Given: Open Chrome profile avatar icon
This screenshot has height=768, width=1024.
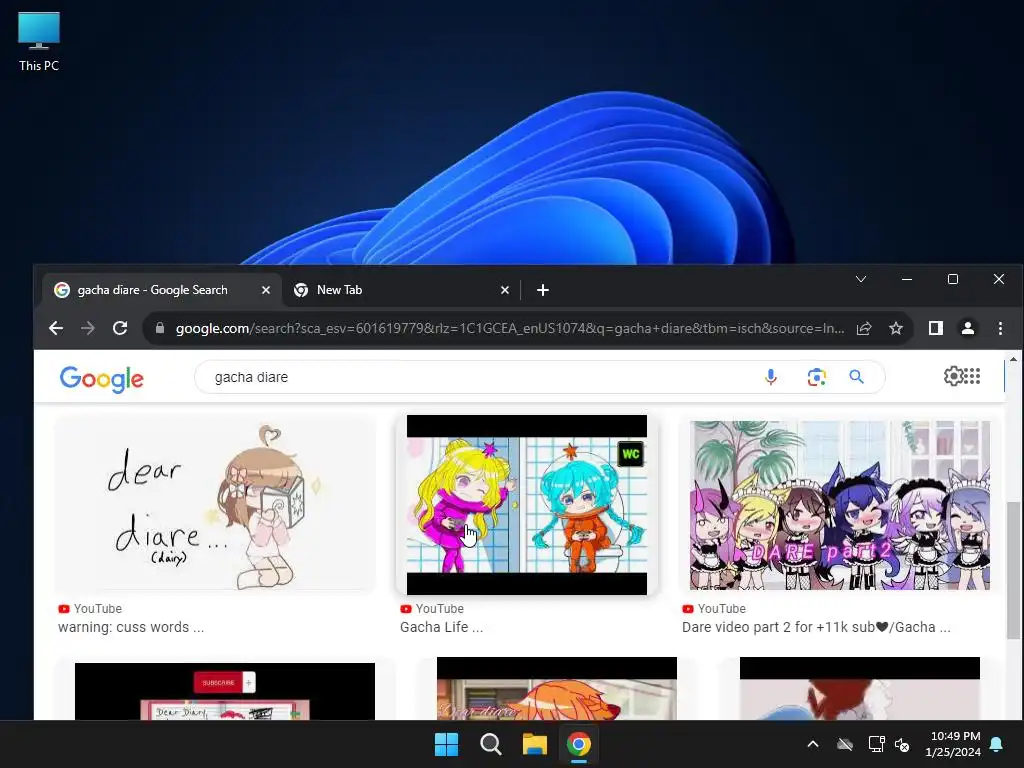Looking at the screenshot, I should click(968, 328).
